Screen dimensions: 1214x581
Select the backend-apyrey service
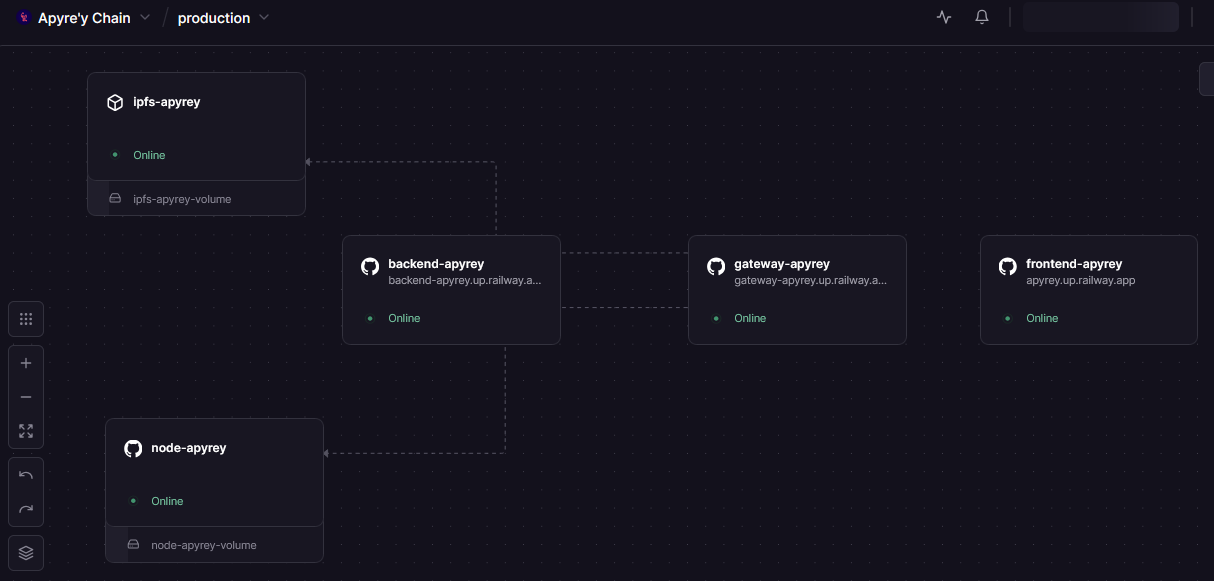[436, 264]
